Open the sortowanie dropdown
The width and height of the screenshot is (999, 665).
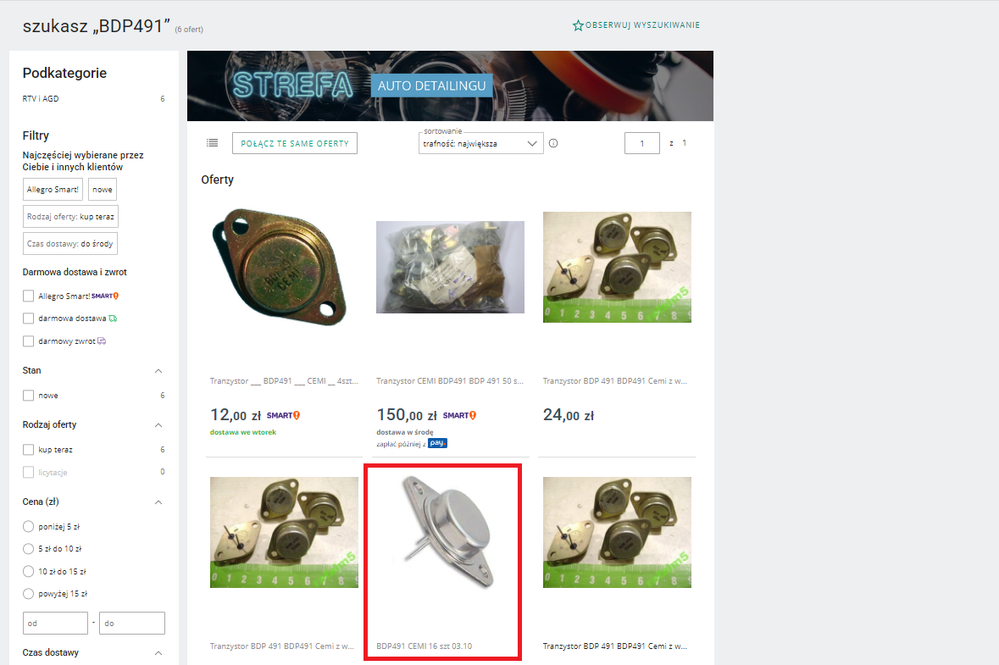coord(481,143)
